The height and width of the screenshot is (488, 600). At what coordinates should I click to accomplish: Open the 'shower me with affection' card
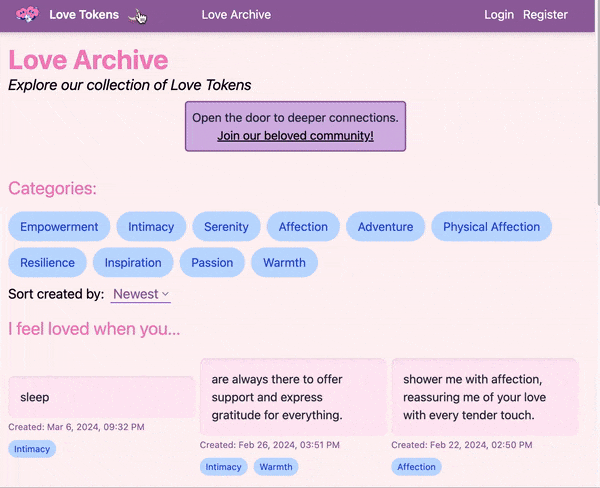(x=485, y=397)
